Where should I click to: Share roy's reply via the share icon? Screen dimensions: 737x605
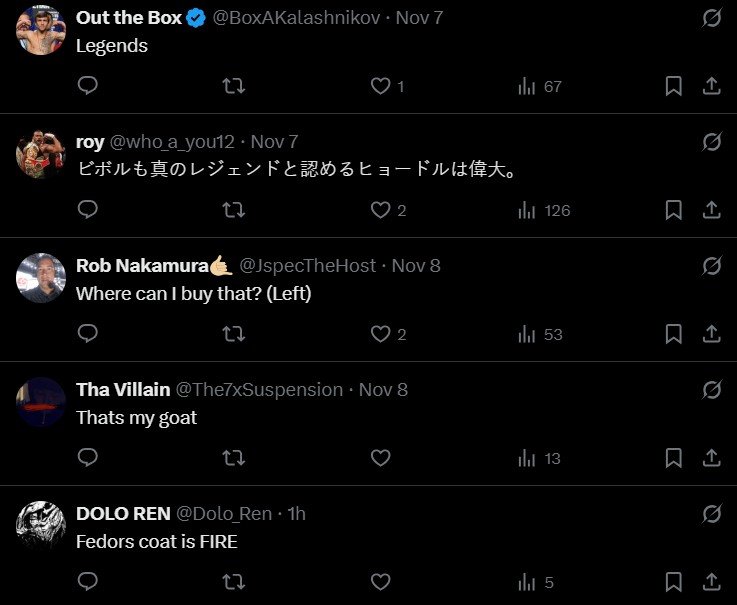pos(712,211)
